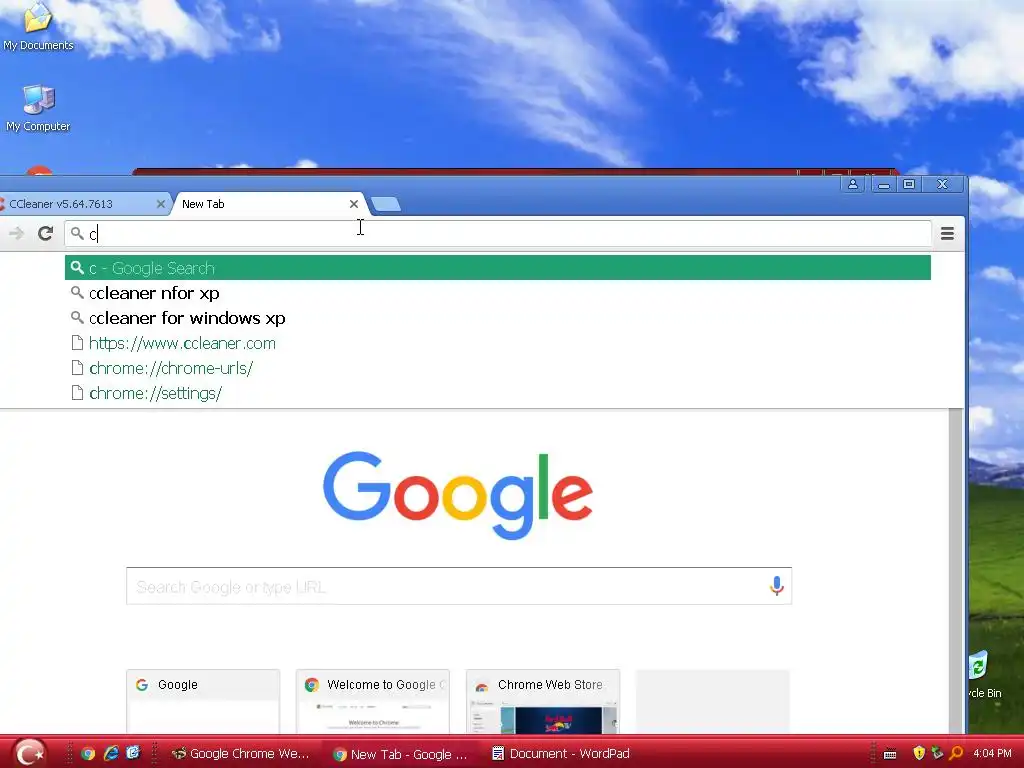This screenshot has height=768, width=1024.
Task: Click the magnifier search tray icon
Action: tap(956, 753)
